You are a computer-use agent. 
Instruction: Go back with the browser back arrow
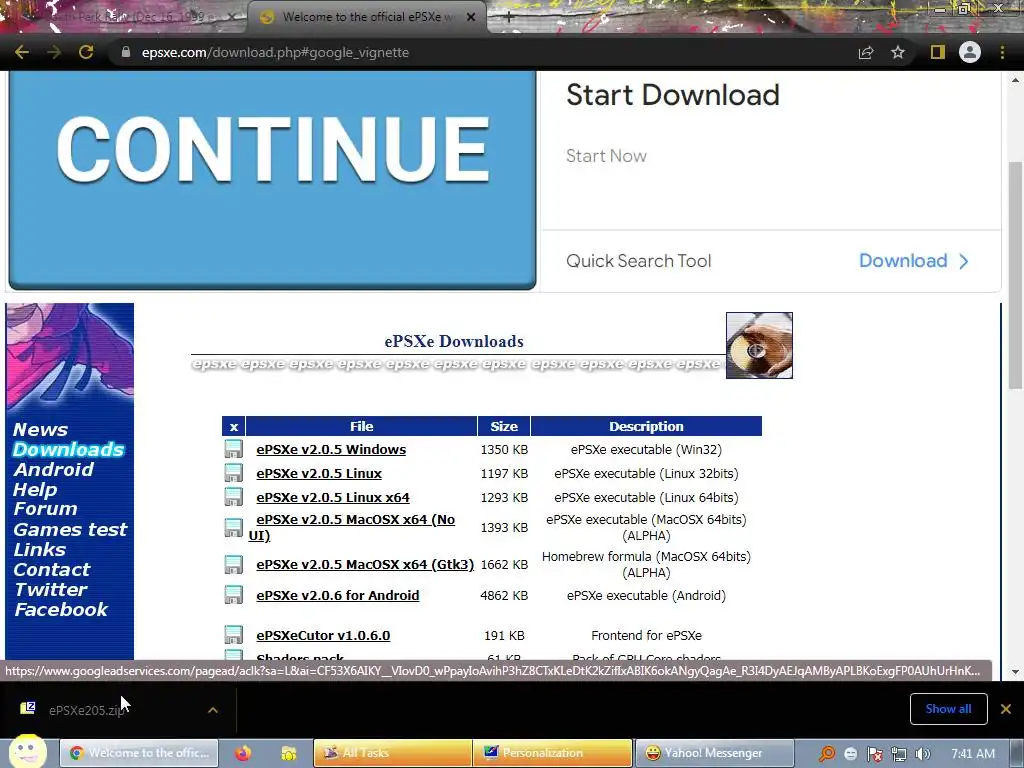coord(22,52)
